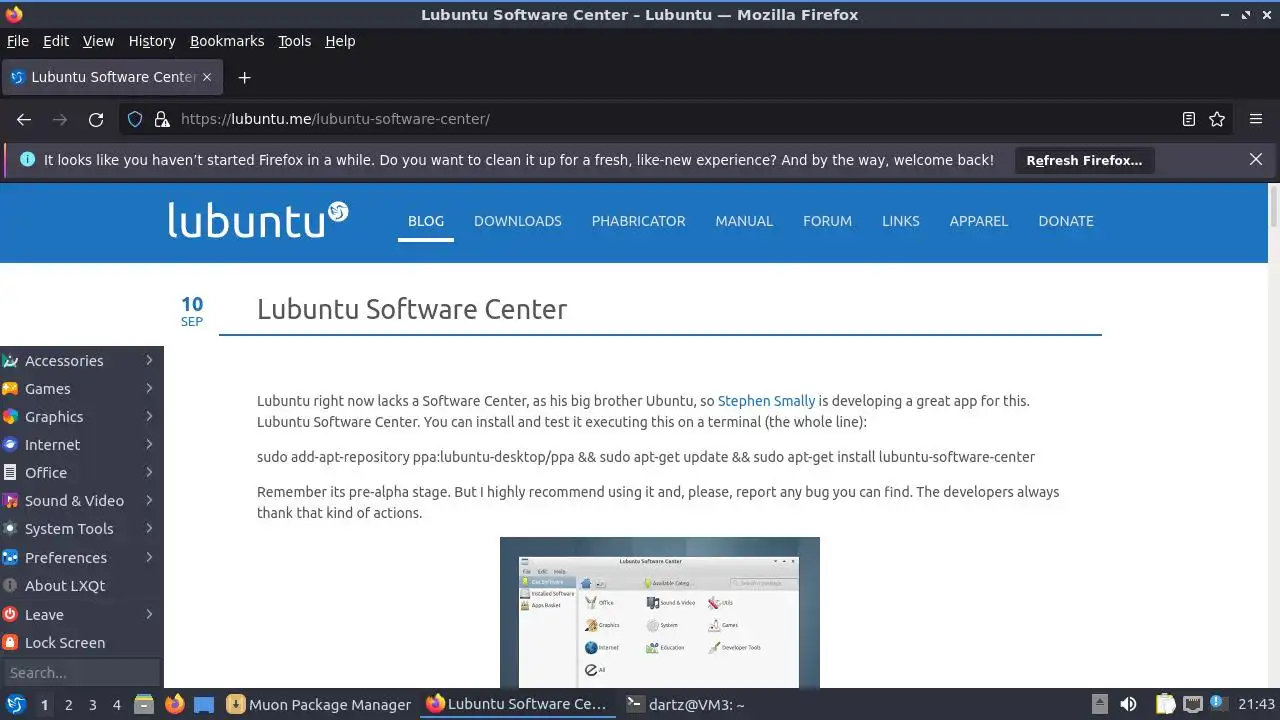Show site security info via padlock icon

tap(162, 119)
